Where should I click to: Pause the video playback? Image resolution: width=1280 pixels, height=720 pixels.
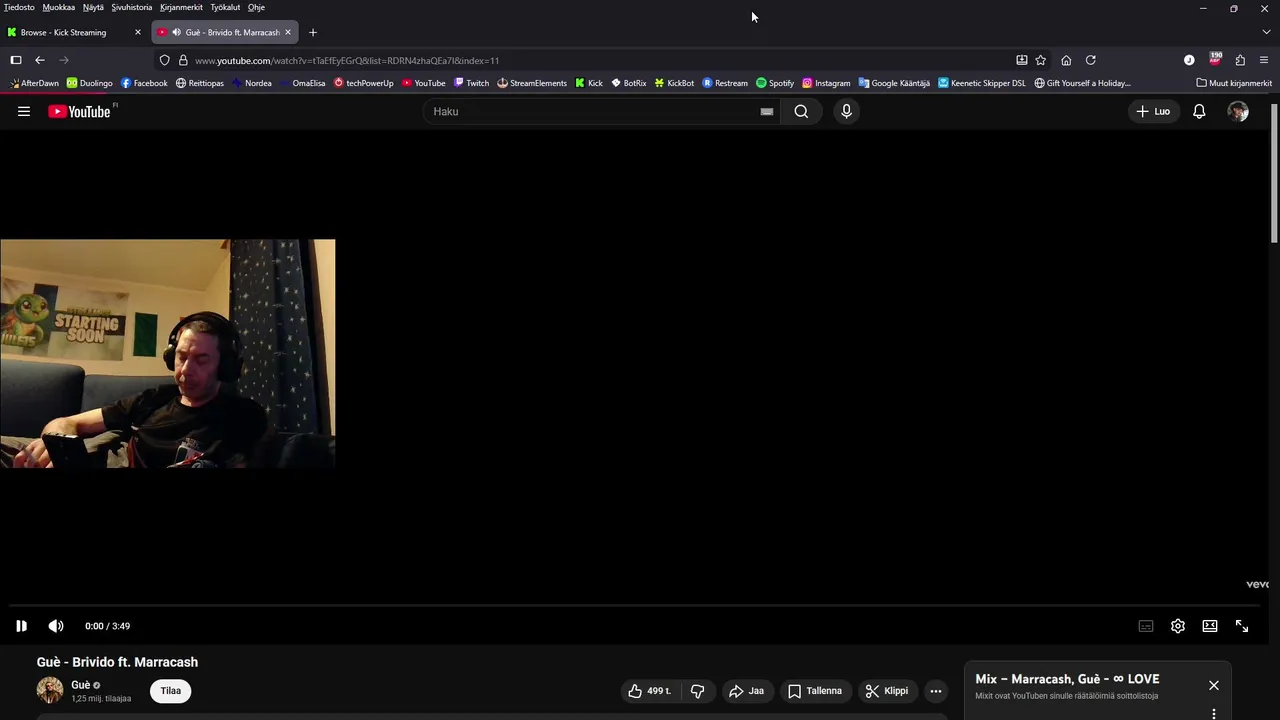[x=21, y=626]
